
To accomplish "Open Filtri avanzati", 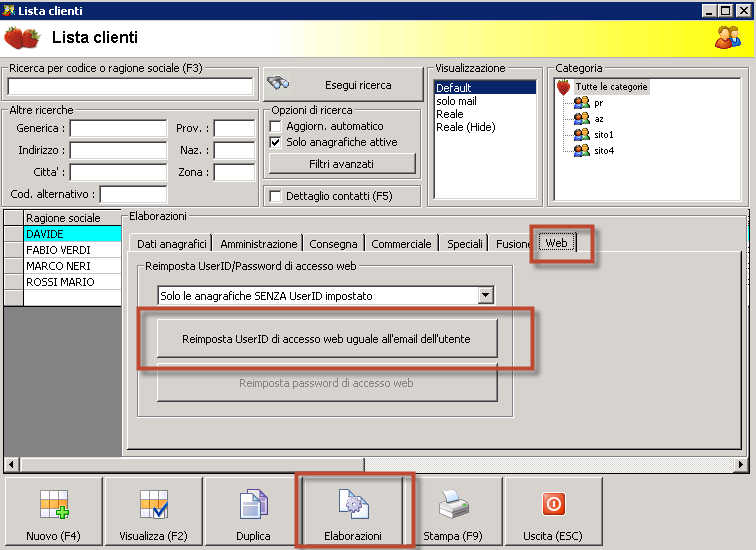I will coord(342,164).
